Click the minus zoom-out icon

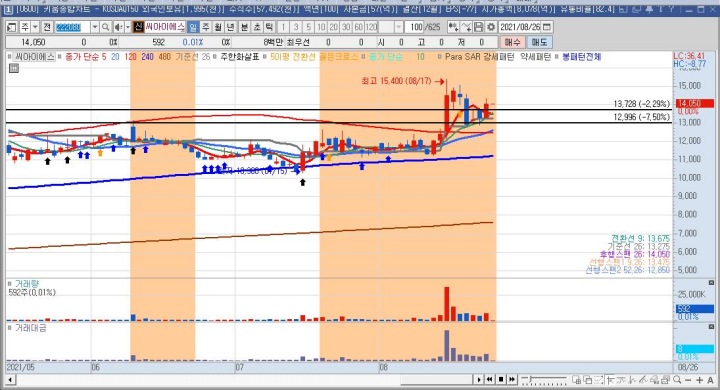point(688,380)
